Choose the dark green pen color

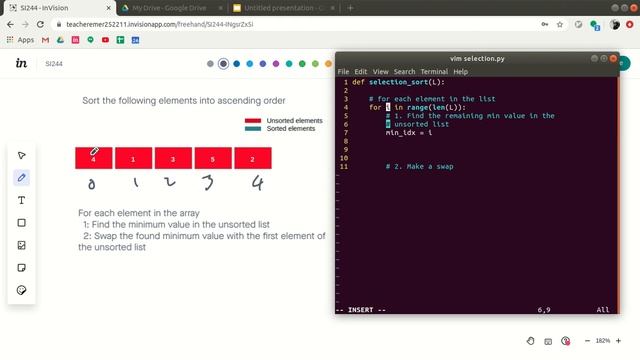[302, 64]
